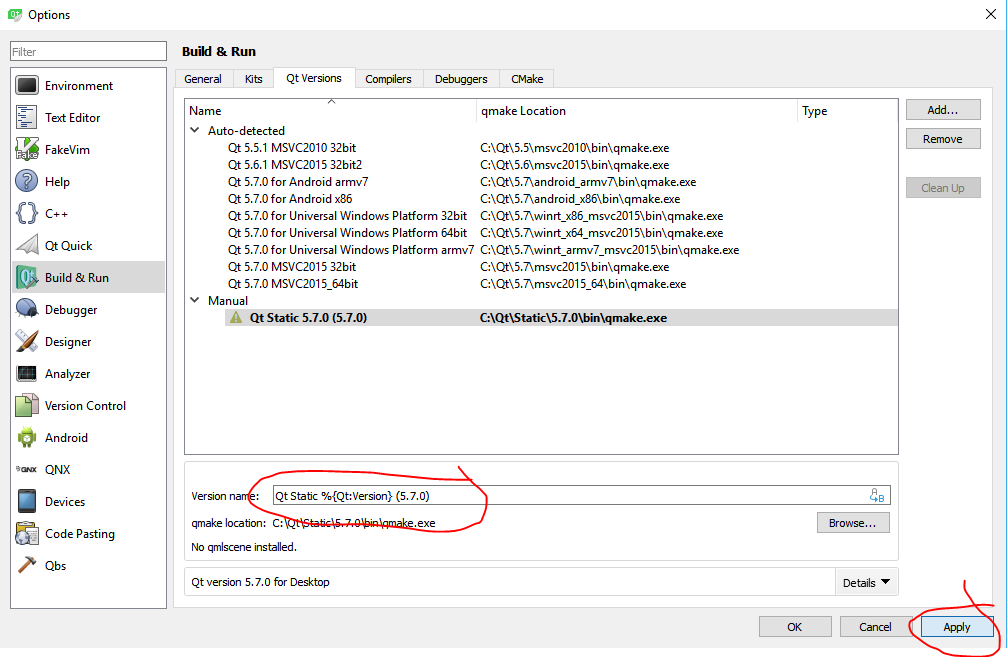Open the Analyzer icon
Viewport: 1007px width, 657px height.
tap(26, 373)
